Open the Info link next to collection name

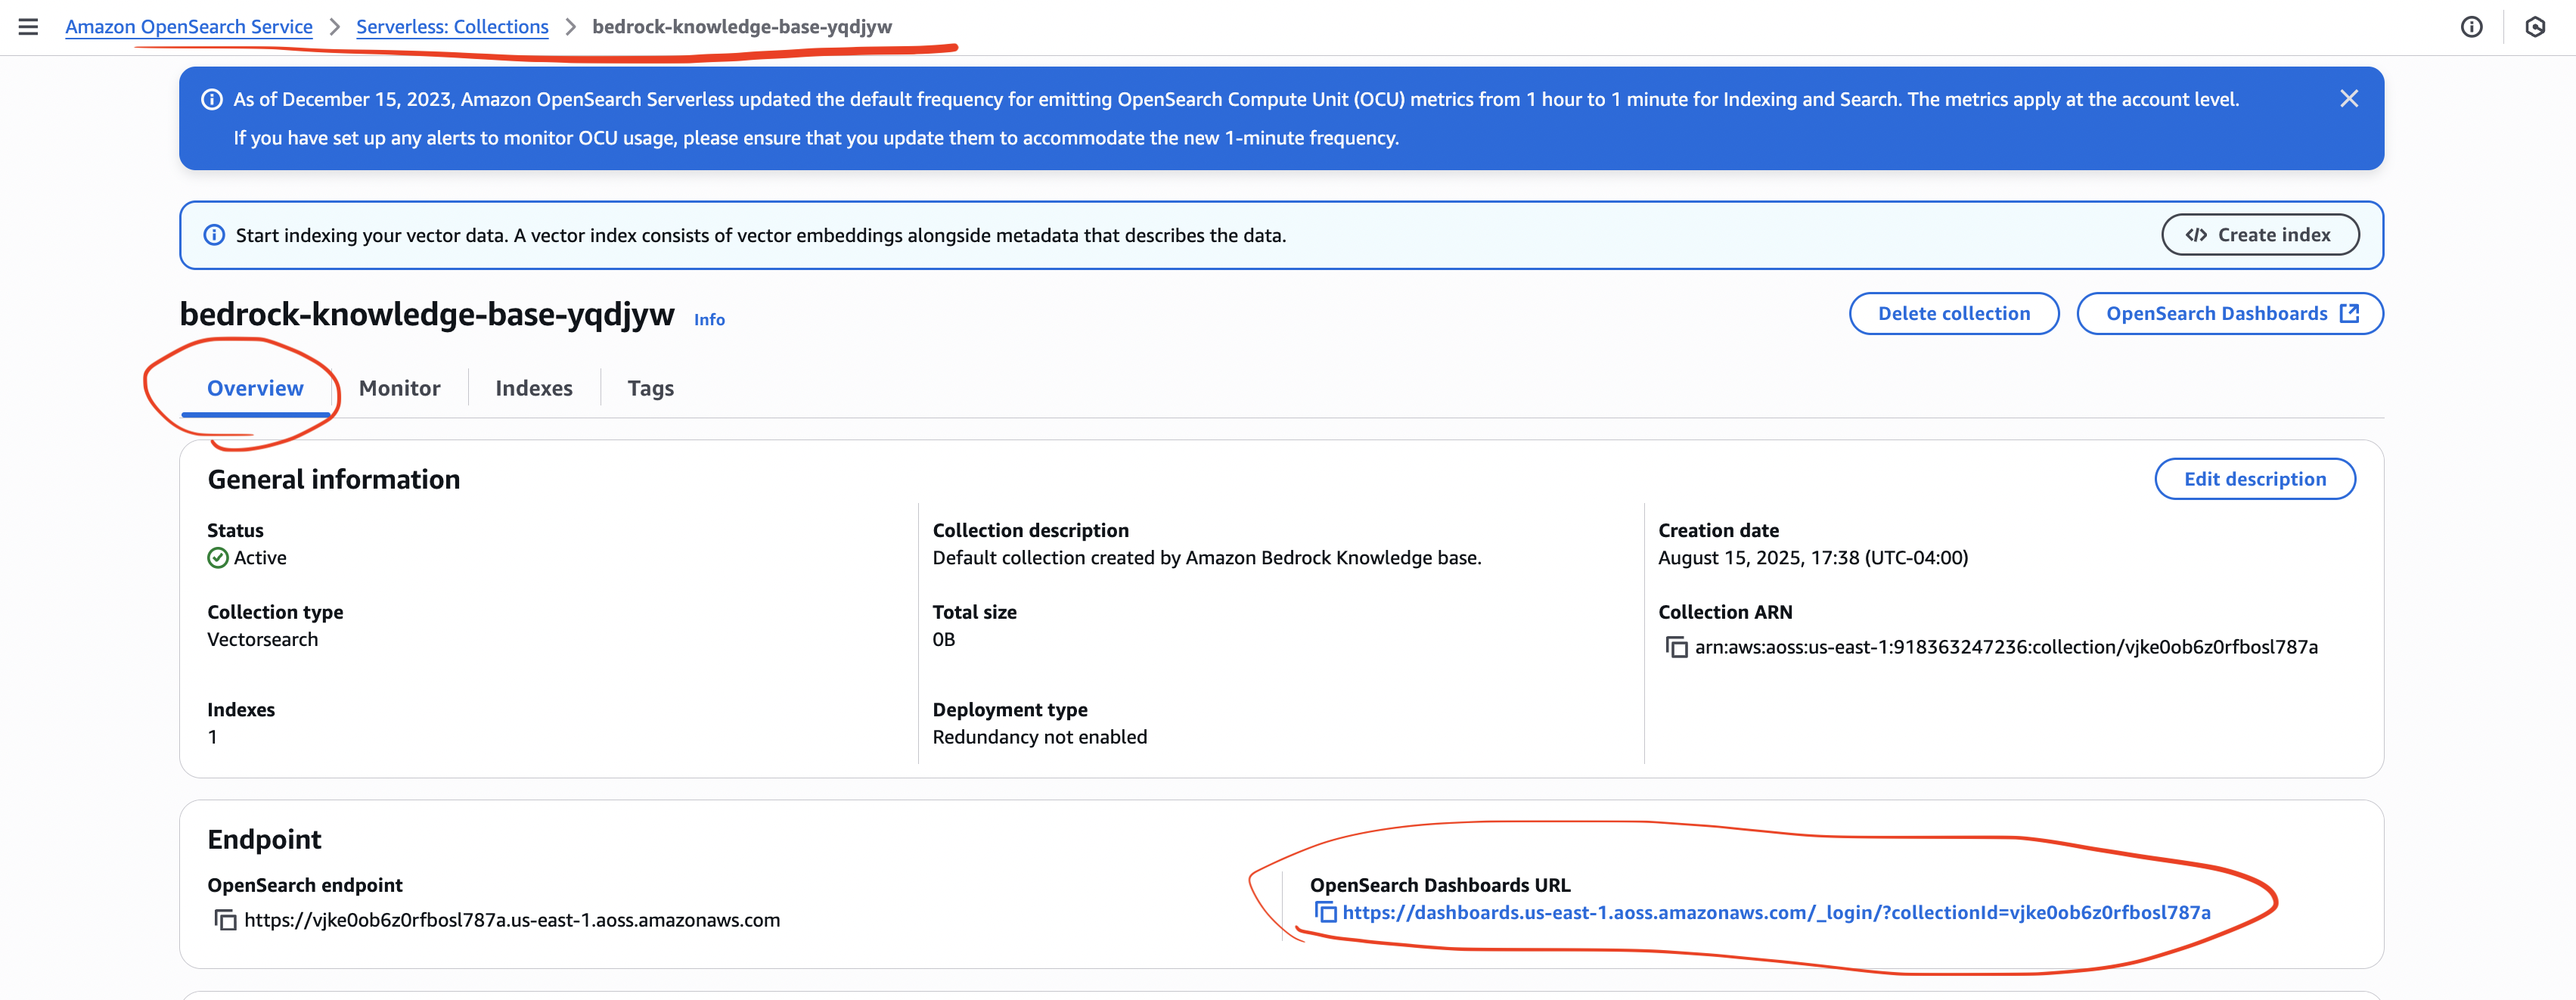(x=709, y=320)
